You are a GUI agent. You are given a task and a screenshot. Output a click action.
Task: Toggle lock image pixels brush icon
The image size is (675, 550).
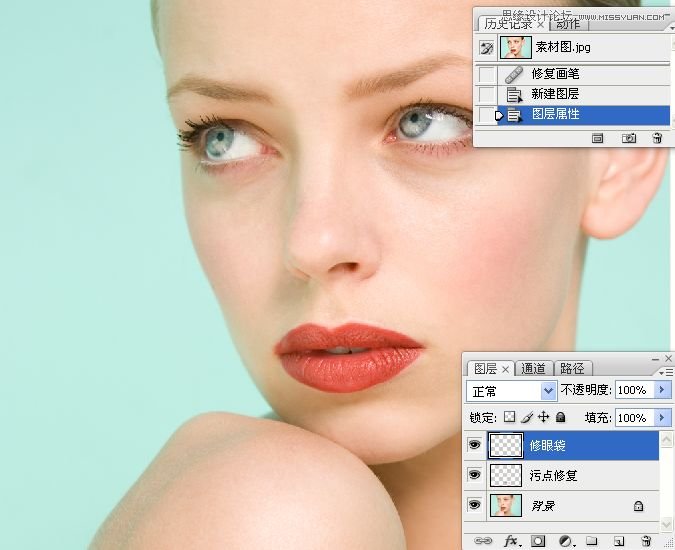pyautogui.click(x=527, y=417)
